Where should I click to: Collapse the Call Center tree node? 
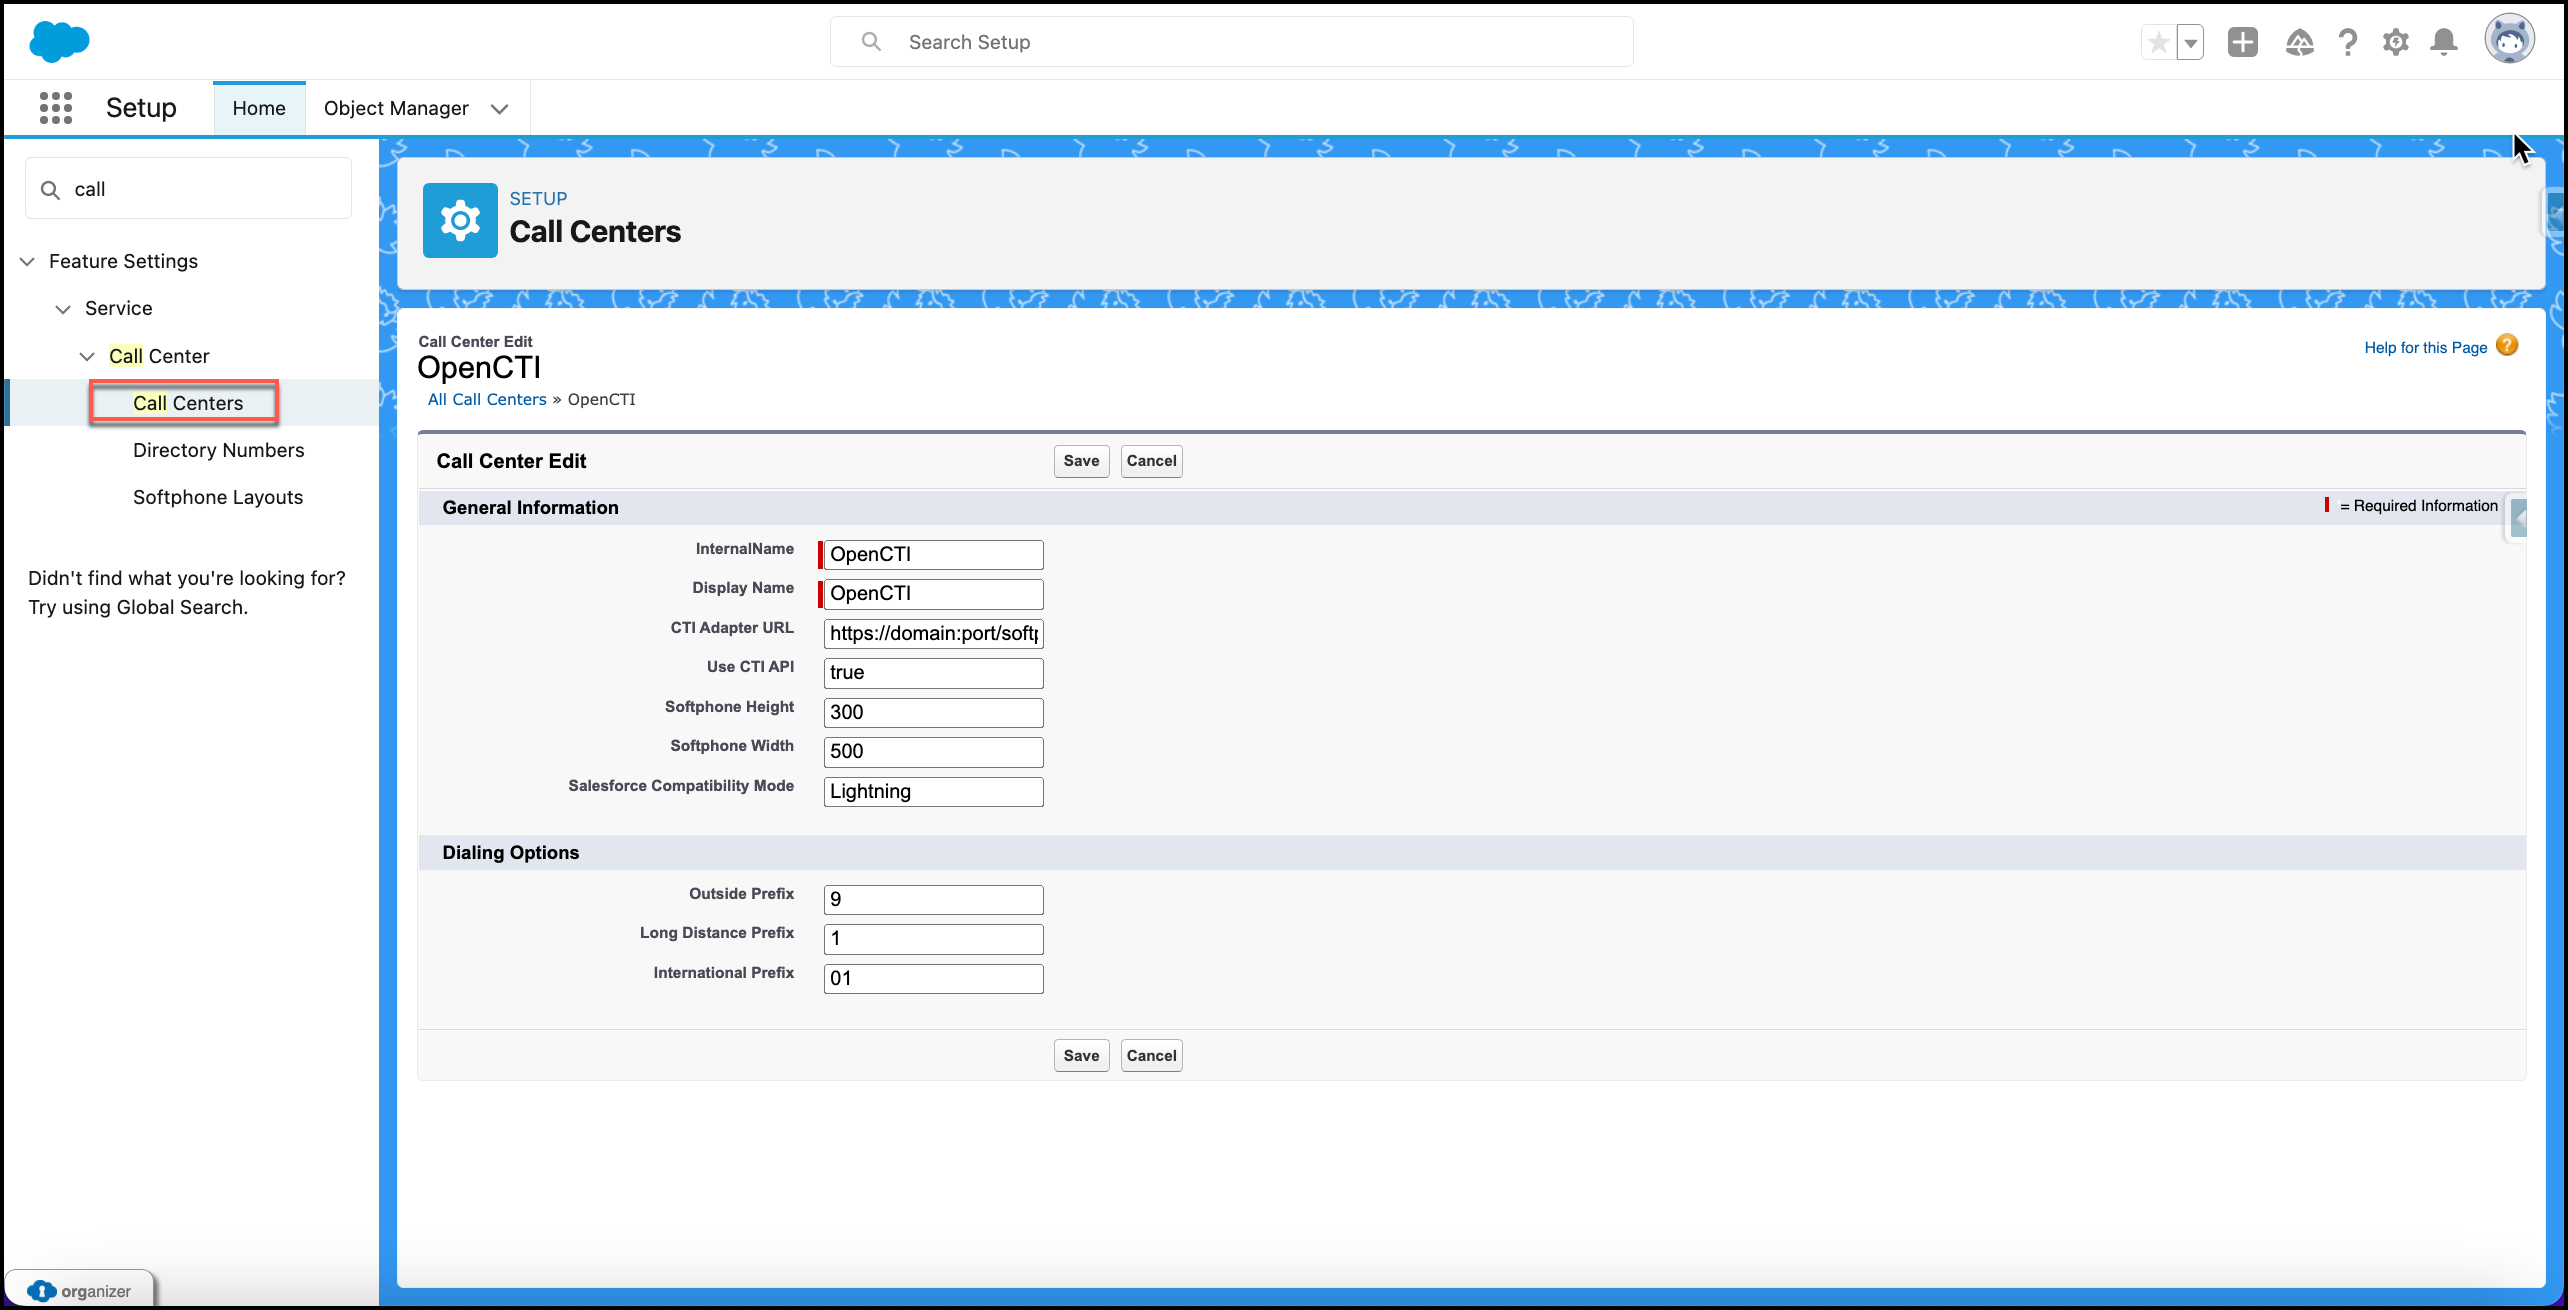pyautogui.click(x=87, y=356)
